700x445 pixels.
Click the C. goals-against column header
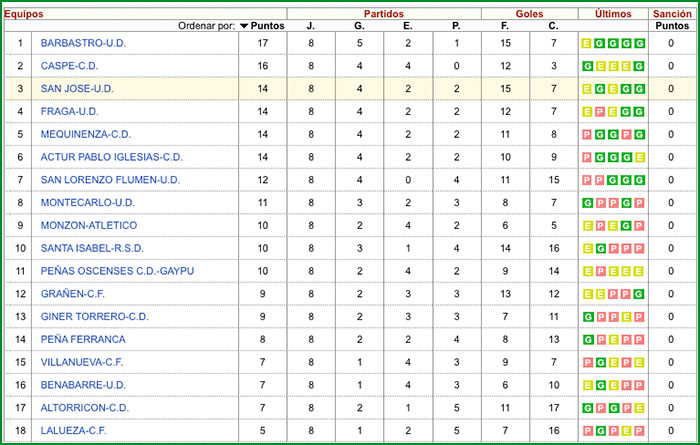click(x=553, y=26)
